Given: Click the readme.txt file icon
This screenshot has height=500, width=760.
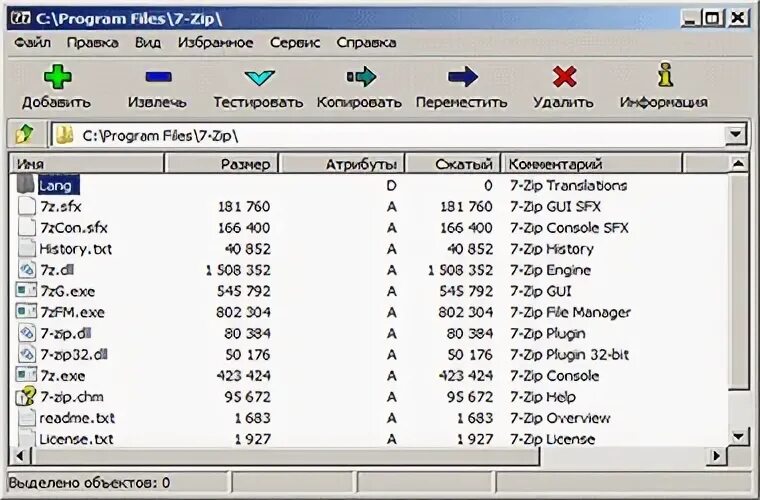Looking at the screenshot, I should tap(27, 418).
